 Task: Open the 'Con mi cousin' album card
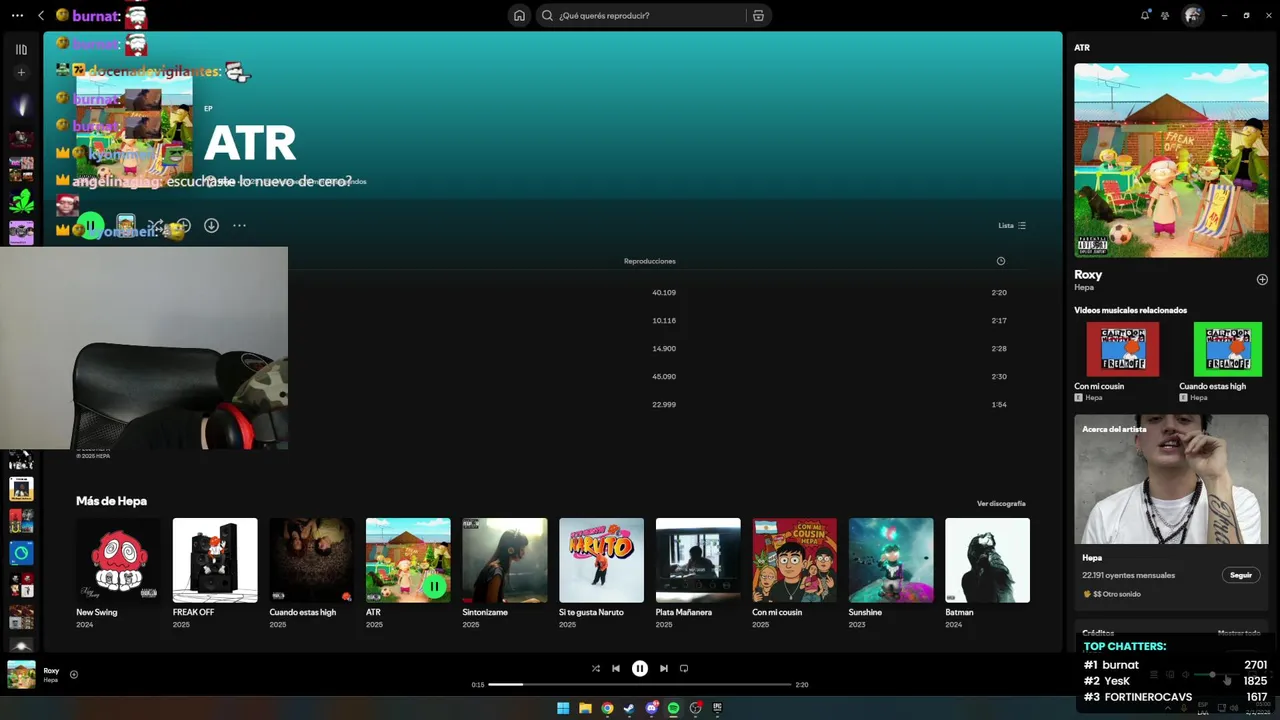pyautogui.click(x=794, y=572)
